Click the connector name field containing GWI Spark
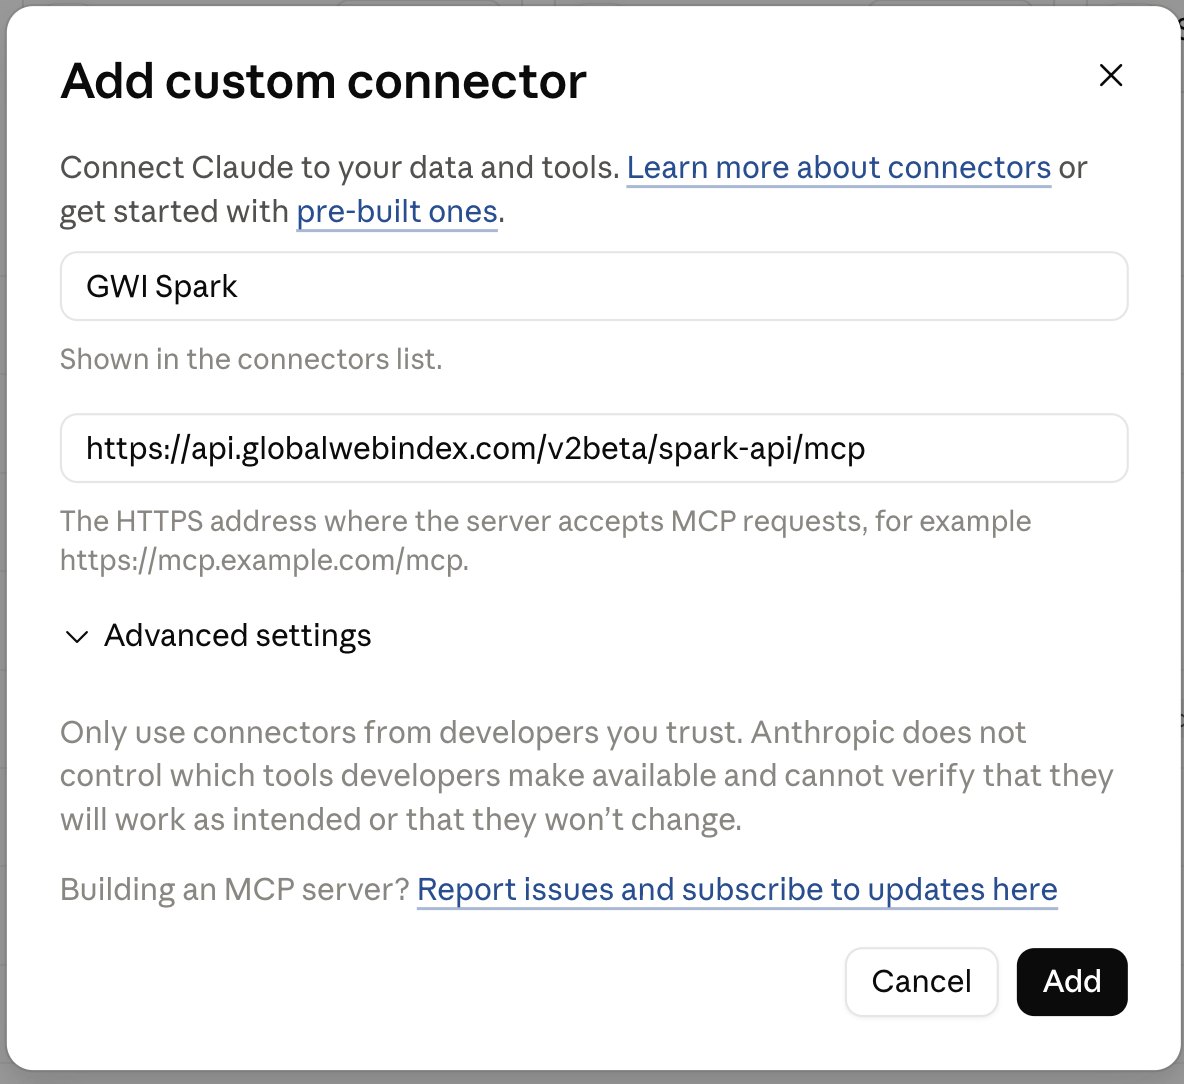The image size is (1184, 1084). pos(594,286)
